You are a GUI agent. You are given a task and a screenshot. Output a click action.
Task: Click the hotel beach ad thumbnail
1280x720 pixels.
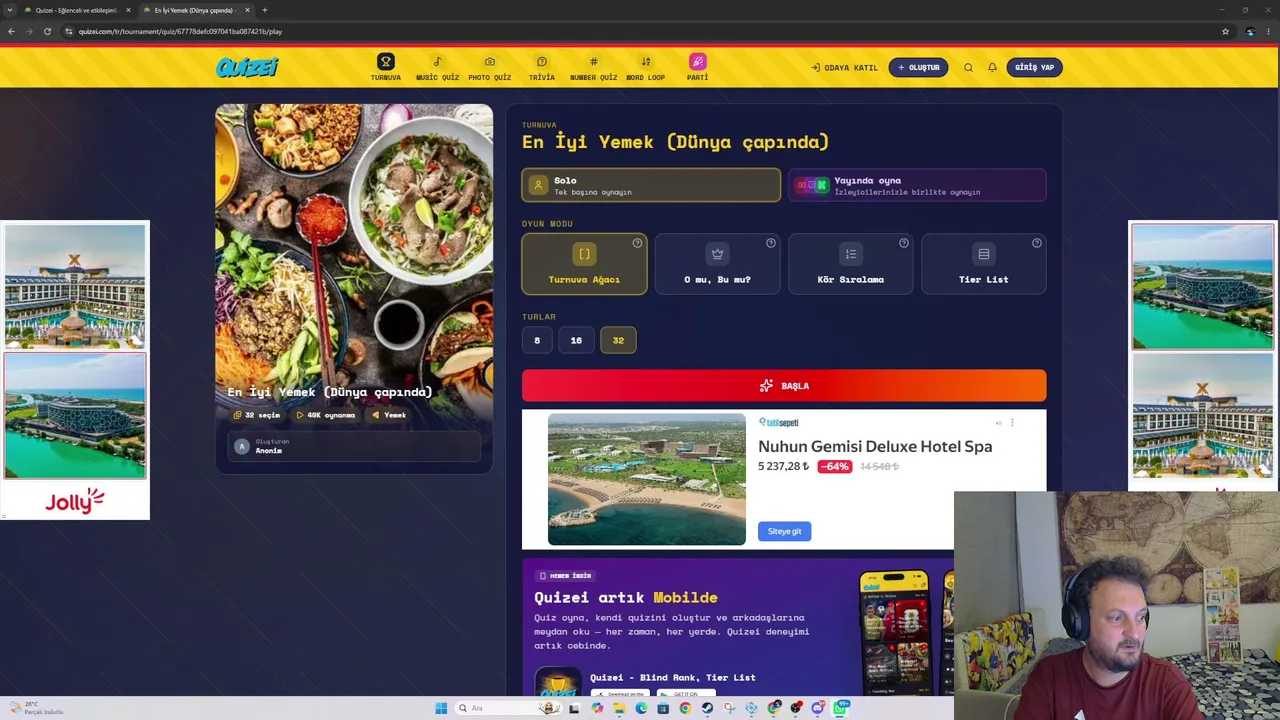point(647,480)
